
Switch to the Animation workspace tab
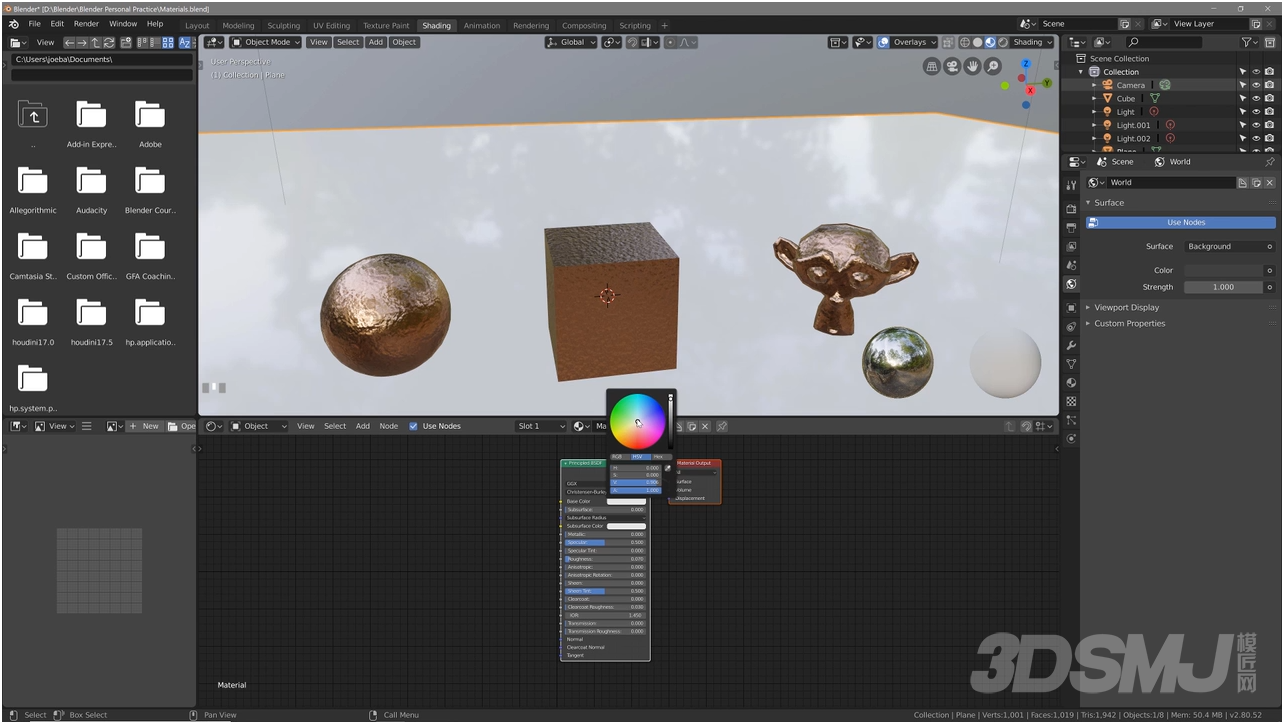coord(482,26)
